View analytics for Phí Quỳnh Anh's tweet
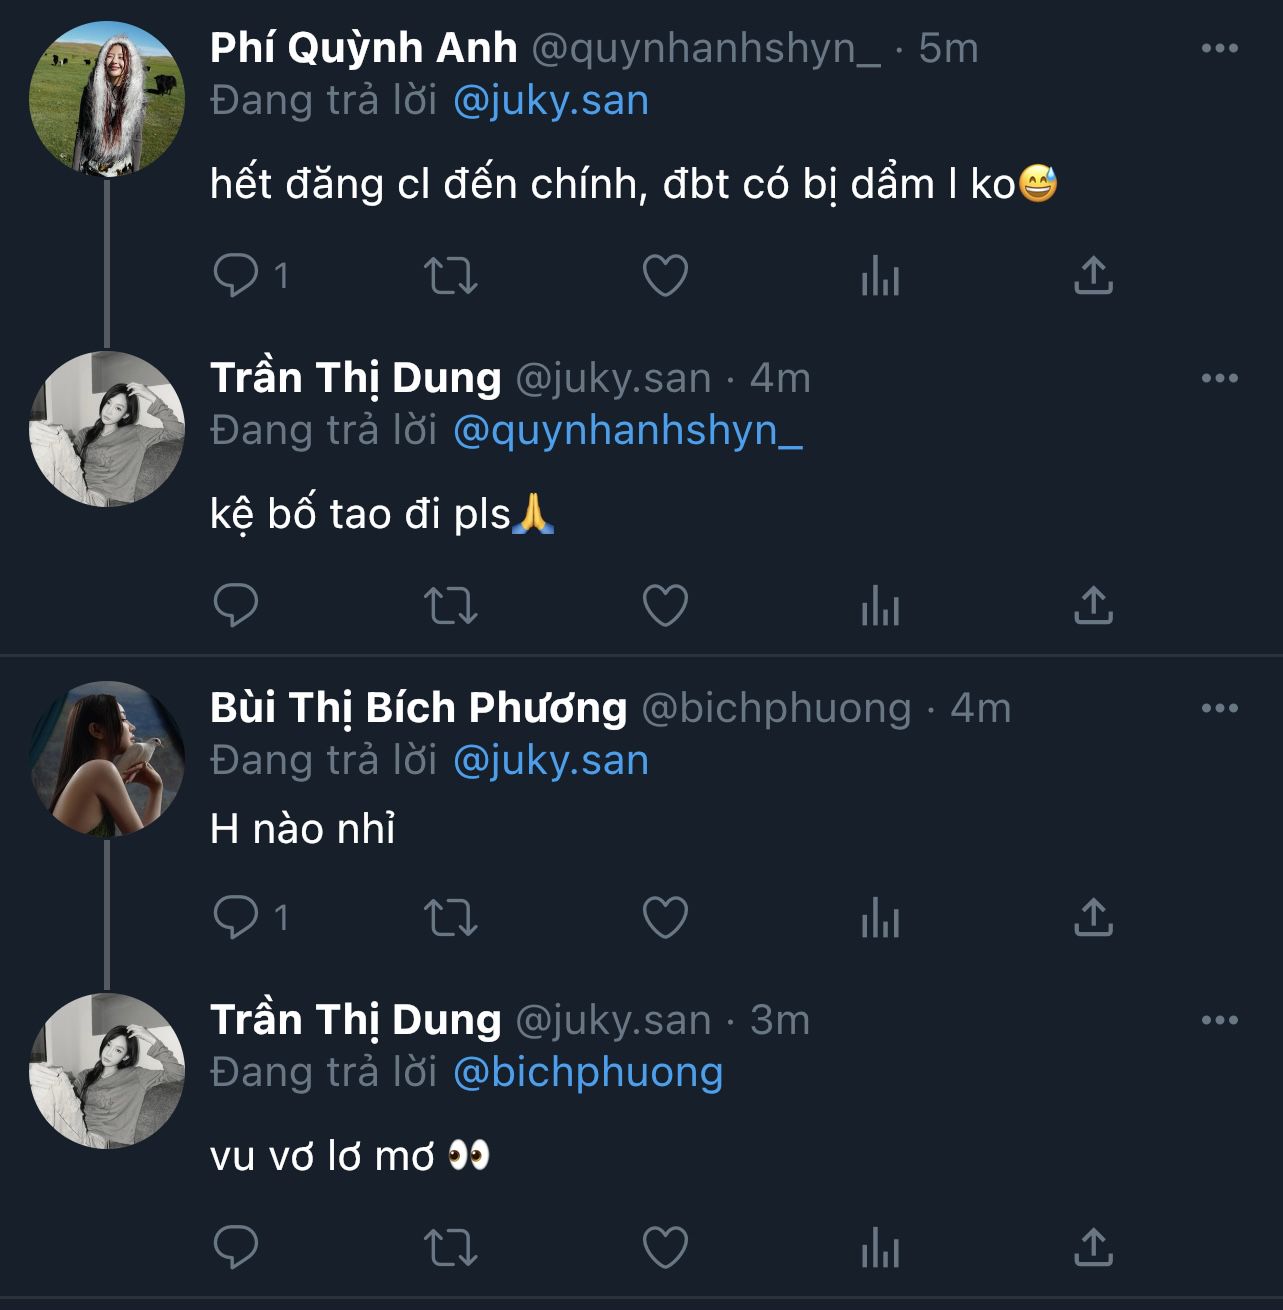The height and width of the screenshot is (1310, 1283). [880, 275]
